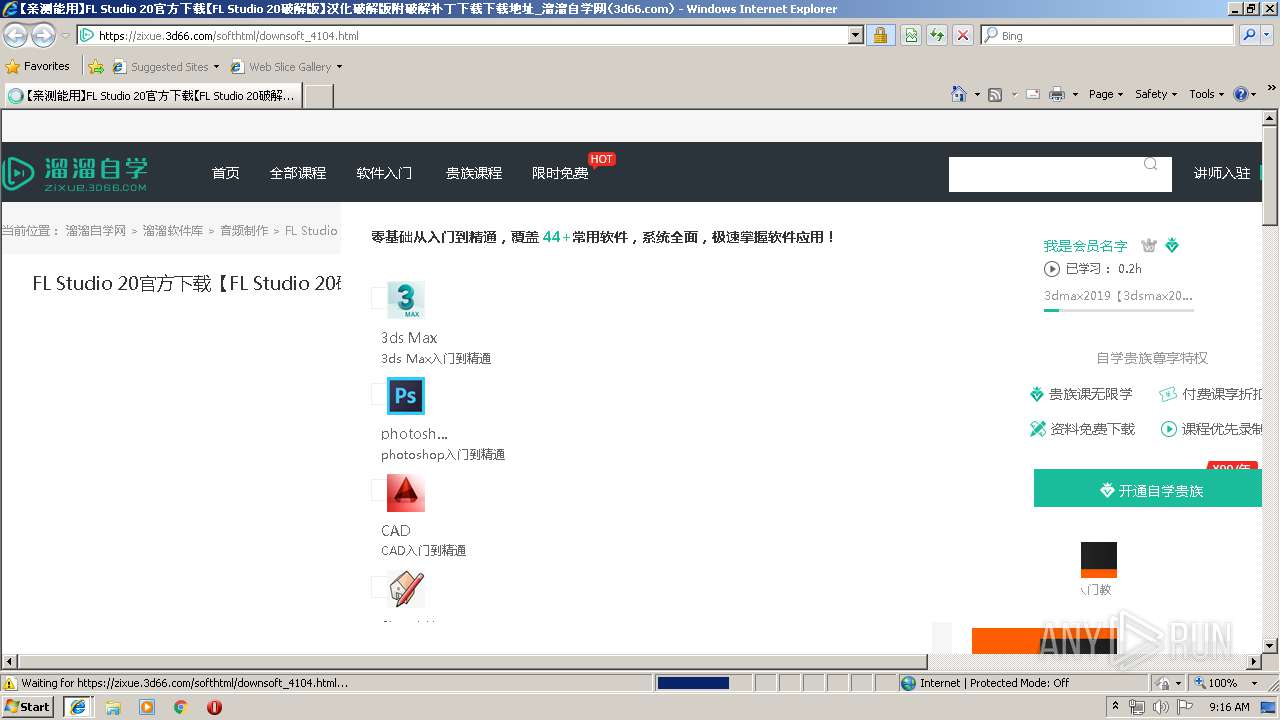The width and height of the screenshot is (1280, 720).
Task: Click the browser Back arrow button
Action: [x=16, y=35]
